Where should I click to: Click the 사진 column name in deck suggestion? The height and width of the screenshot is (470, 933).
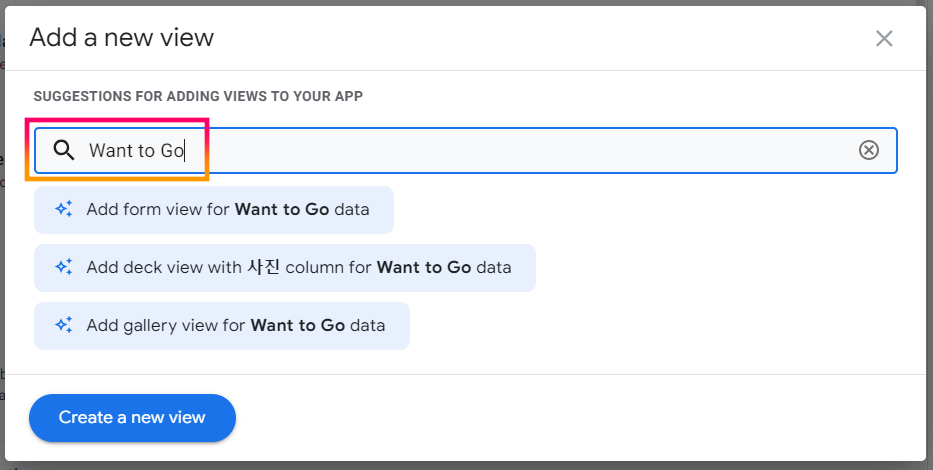[x=264, y=268]
